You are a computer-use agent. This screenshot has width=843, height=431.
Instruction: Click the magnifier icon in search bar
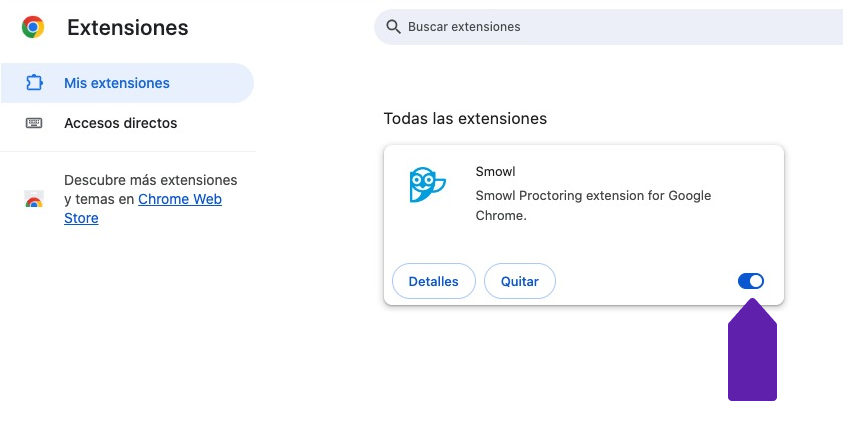pyautogui.click(x=393, y=27)
